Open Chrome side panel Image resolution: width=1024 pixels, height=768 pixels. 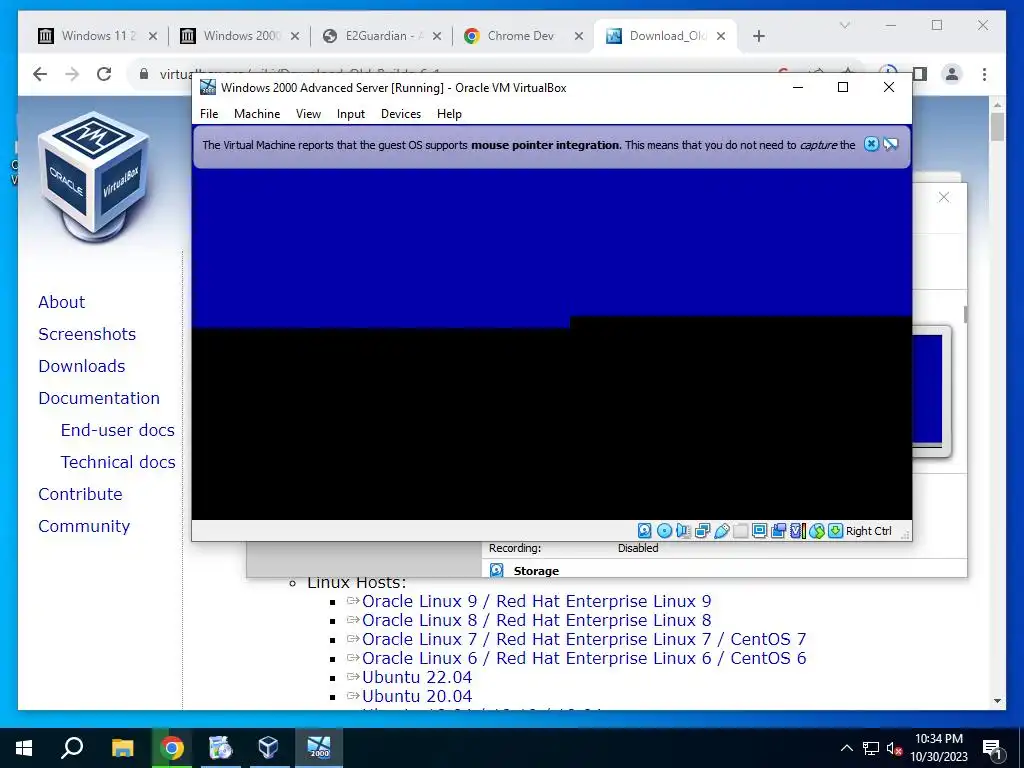pos(920,74)
